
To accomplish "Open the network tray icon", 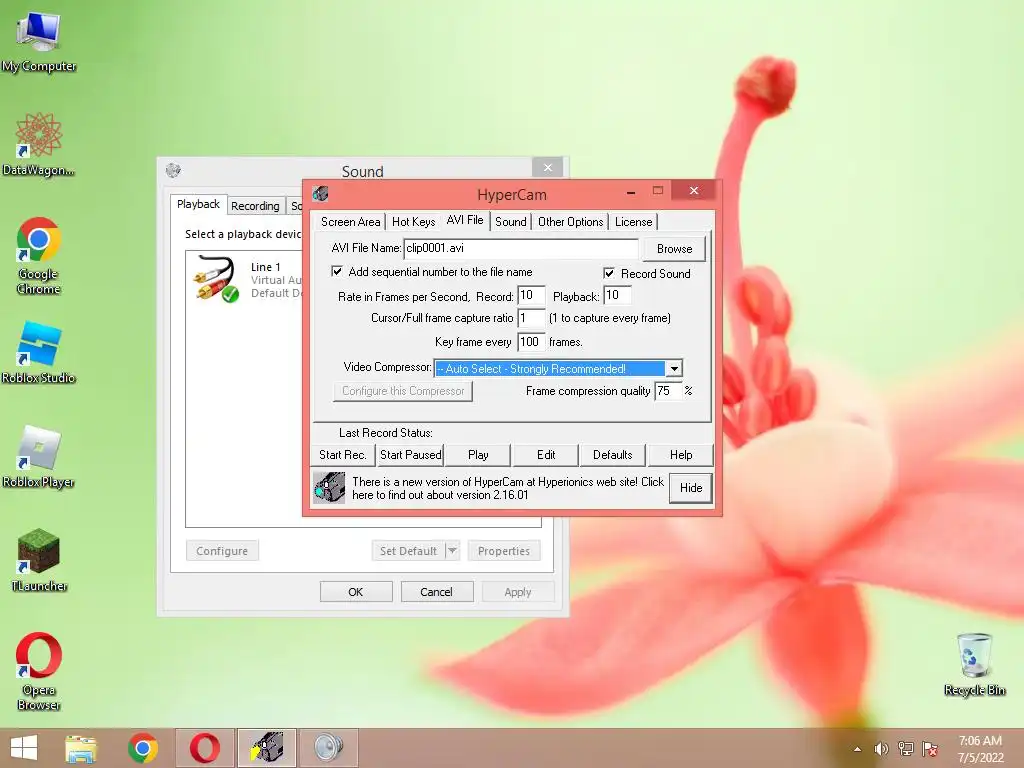I will [x=906, y=749].
